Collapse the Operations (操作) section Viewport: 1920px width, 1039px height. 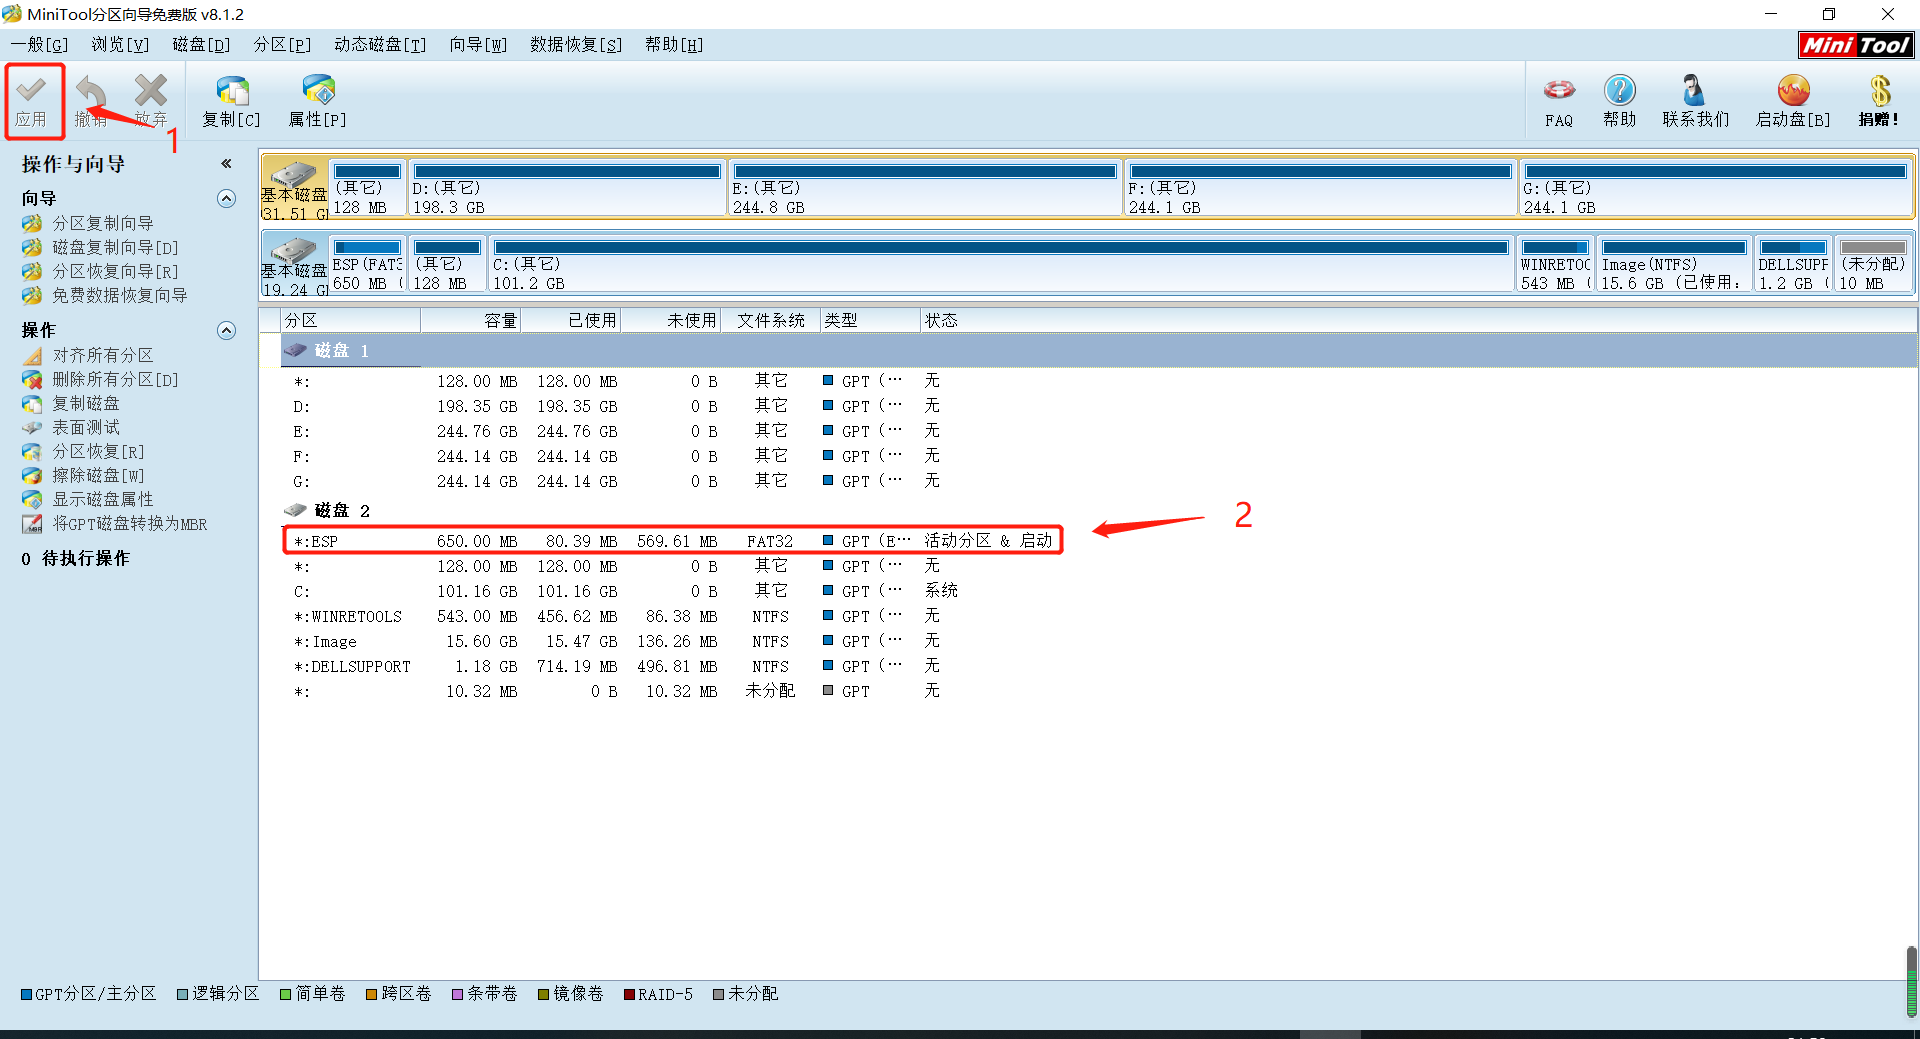227,330
